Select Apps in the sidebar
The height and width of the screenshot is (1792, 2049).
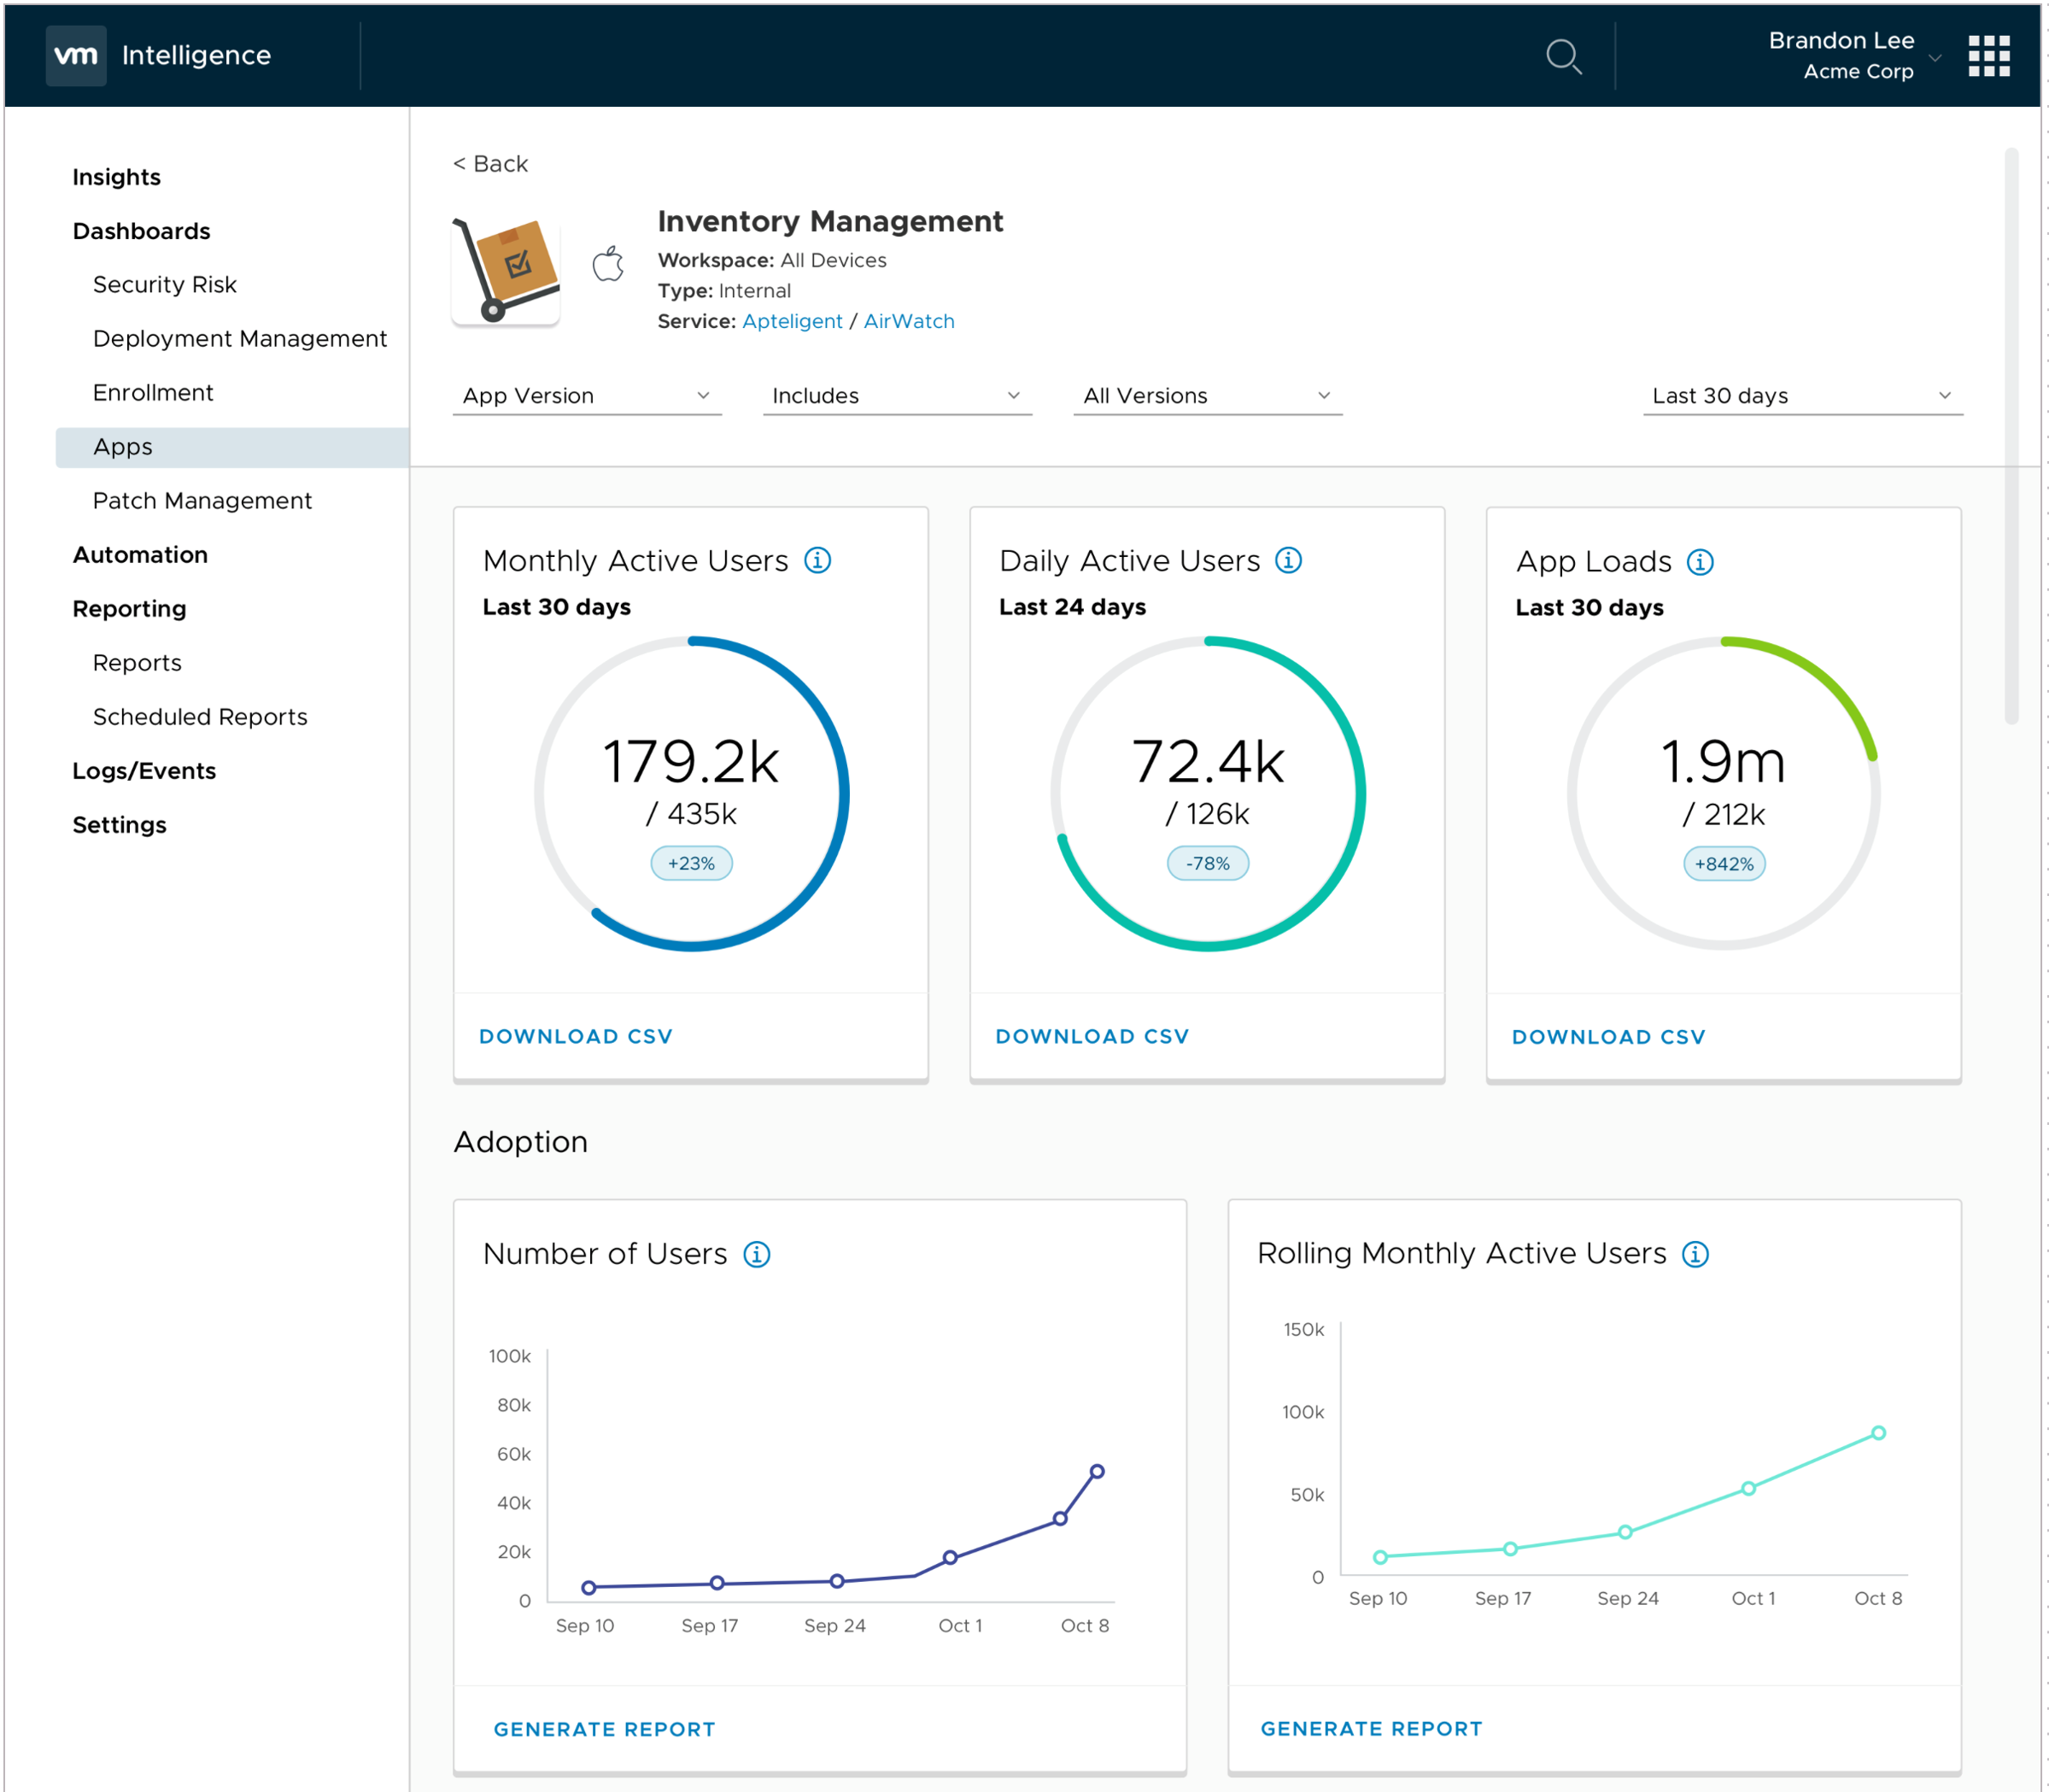tap(122, 447)
